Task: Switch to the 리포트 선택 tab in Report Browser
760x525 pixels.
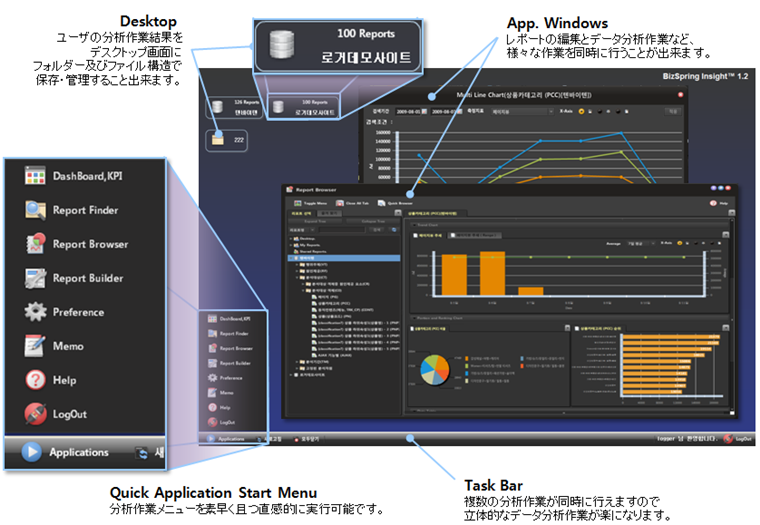Action: [301, 213]
